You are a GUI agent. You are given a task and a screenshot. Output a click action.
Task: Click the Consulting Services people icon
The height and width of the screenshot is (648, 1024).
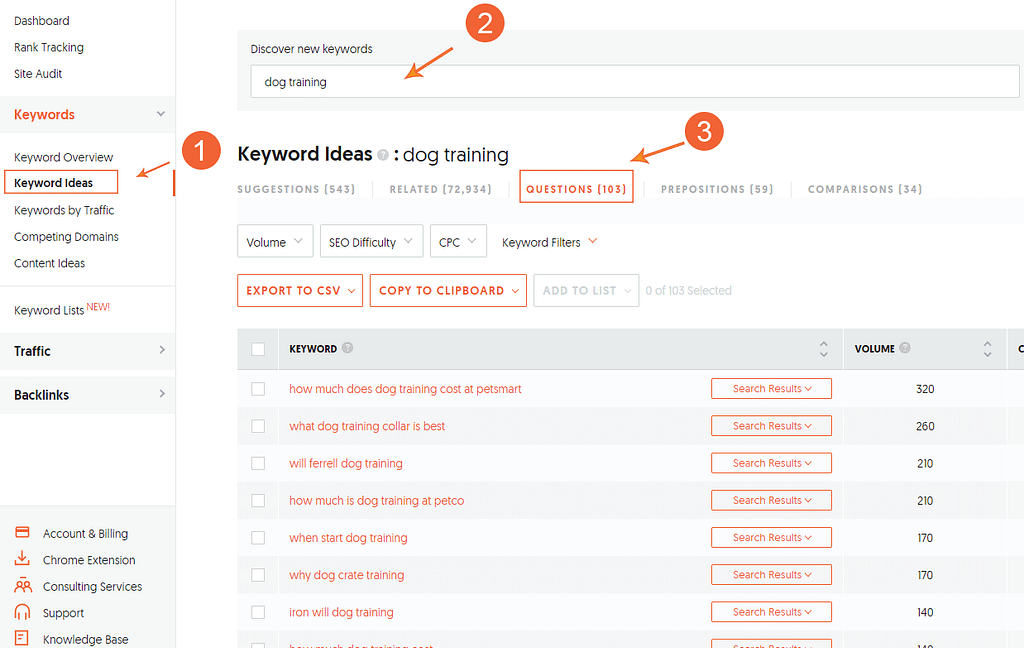click(23, 585)
